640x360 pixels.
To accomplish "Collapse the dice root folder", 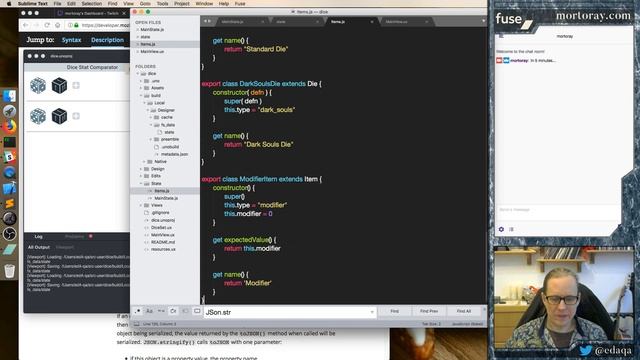I will click(138, 74).
